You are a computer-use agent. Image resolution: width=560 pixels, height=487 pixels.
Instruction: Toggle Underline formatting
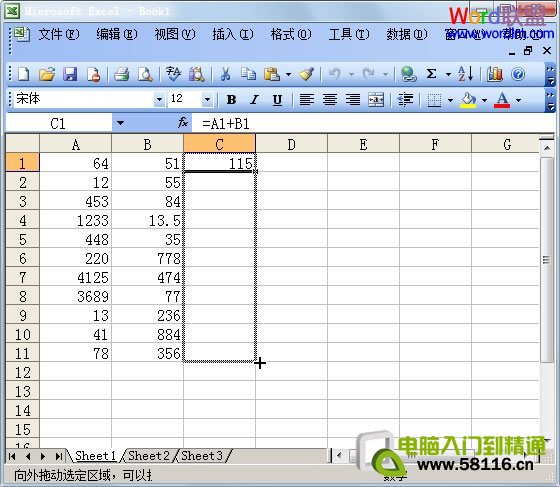277,100
